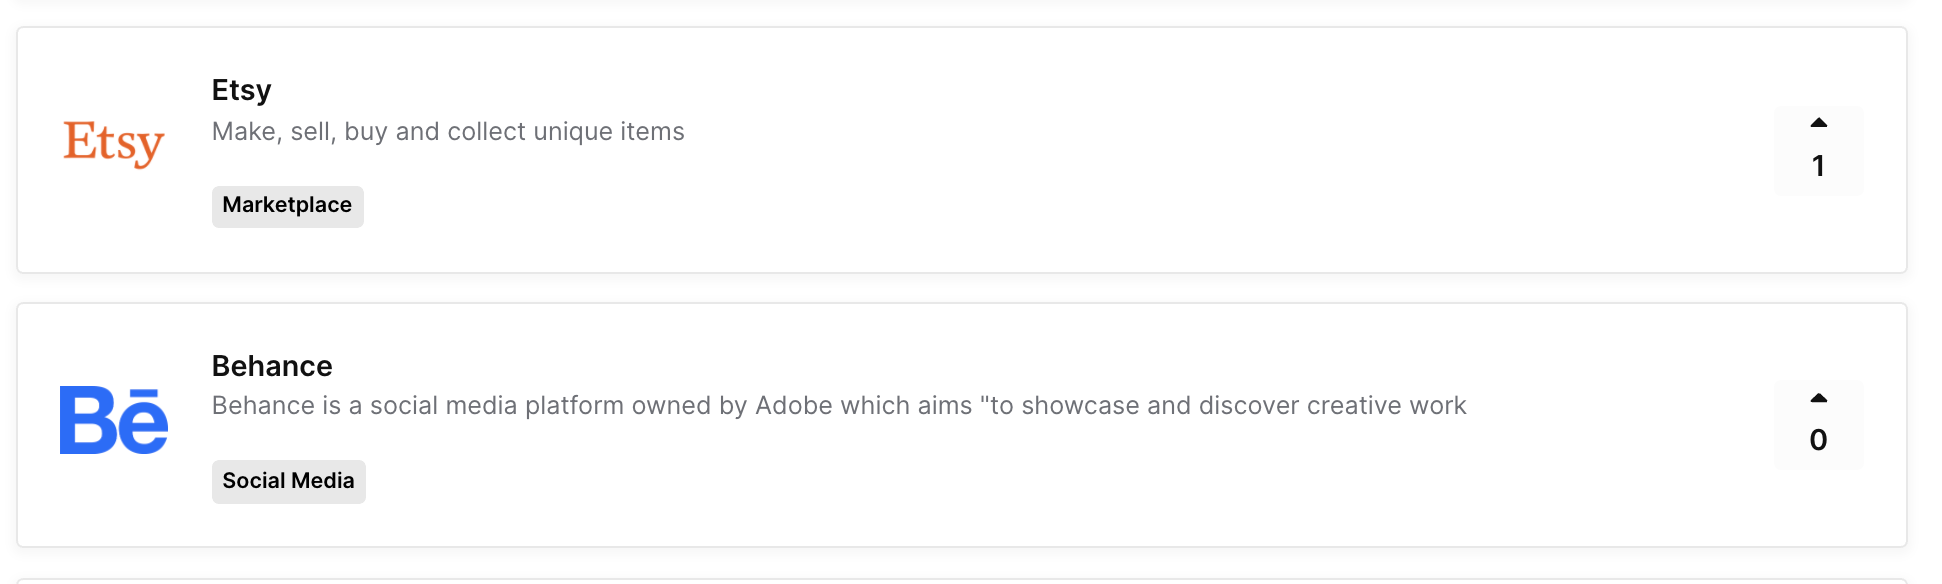Click Etsy's description about unique items
This screenshot has height=584, width=1942.
pos(448,132)
